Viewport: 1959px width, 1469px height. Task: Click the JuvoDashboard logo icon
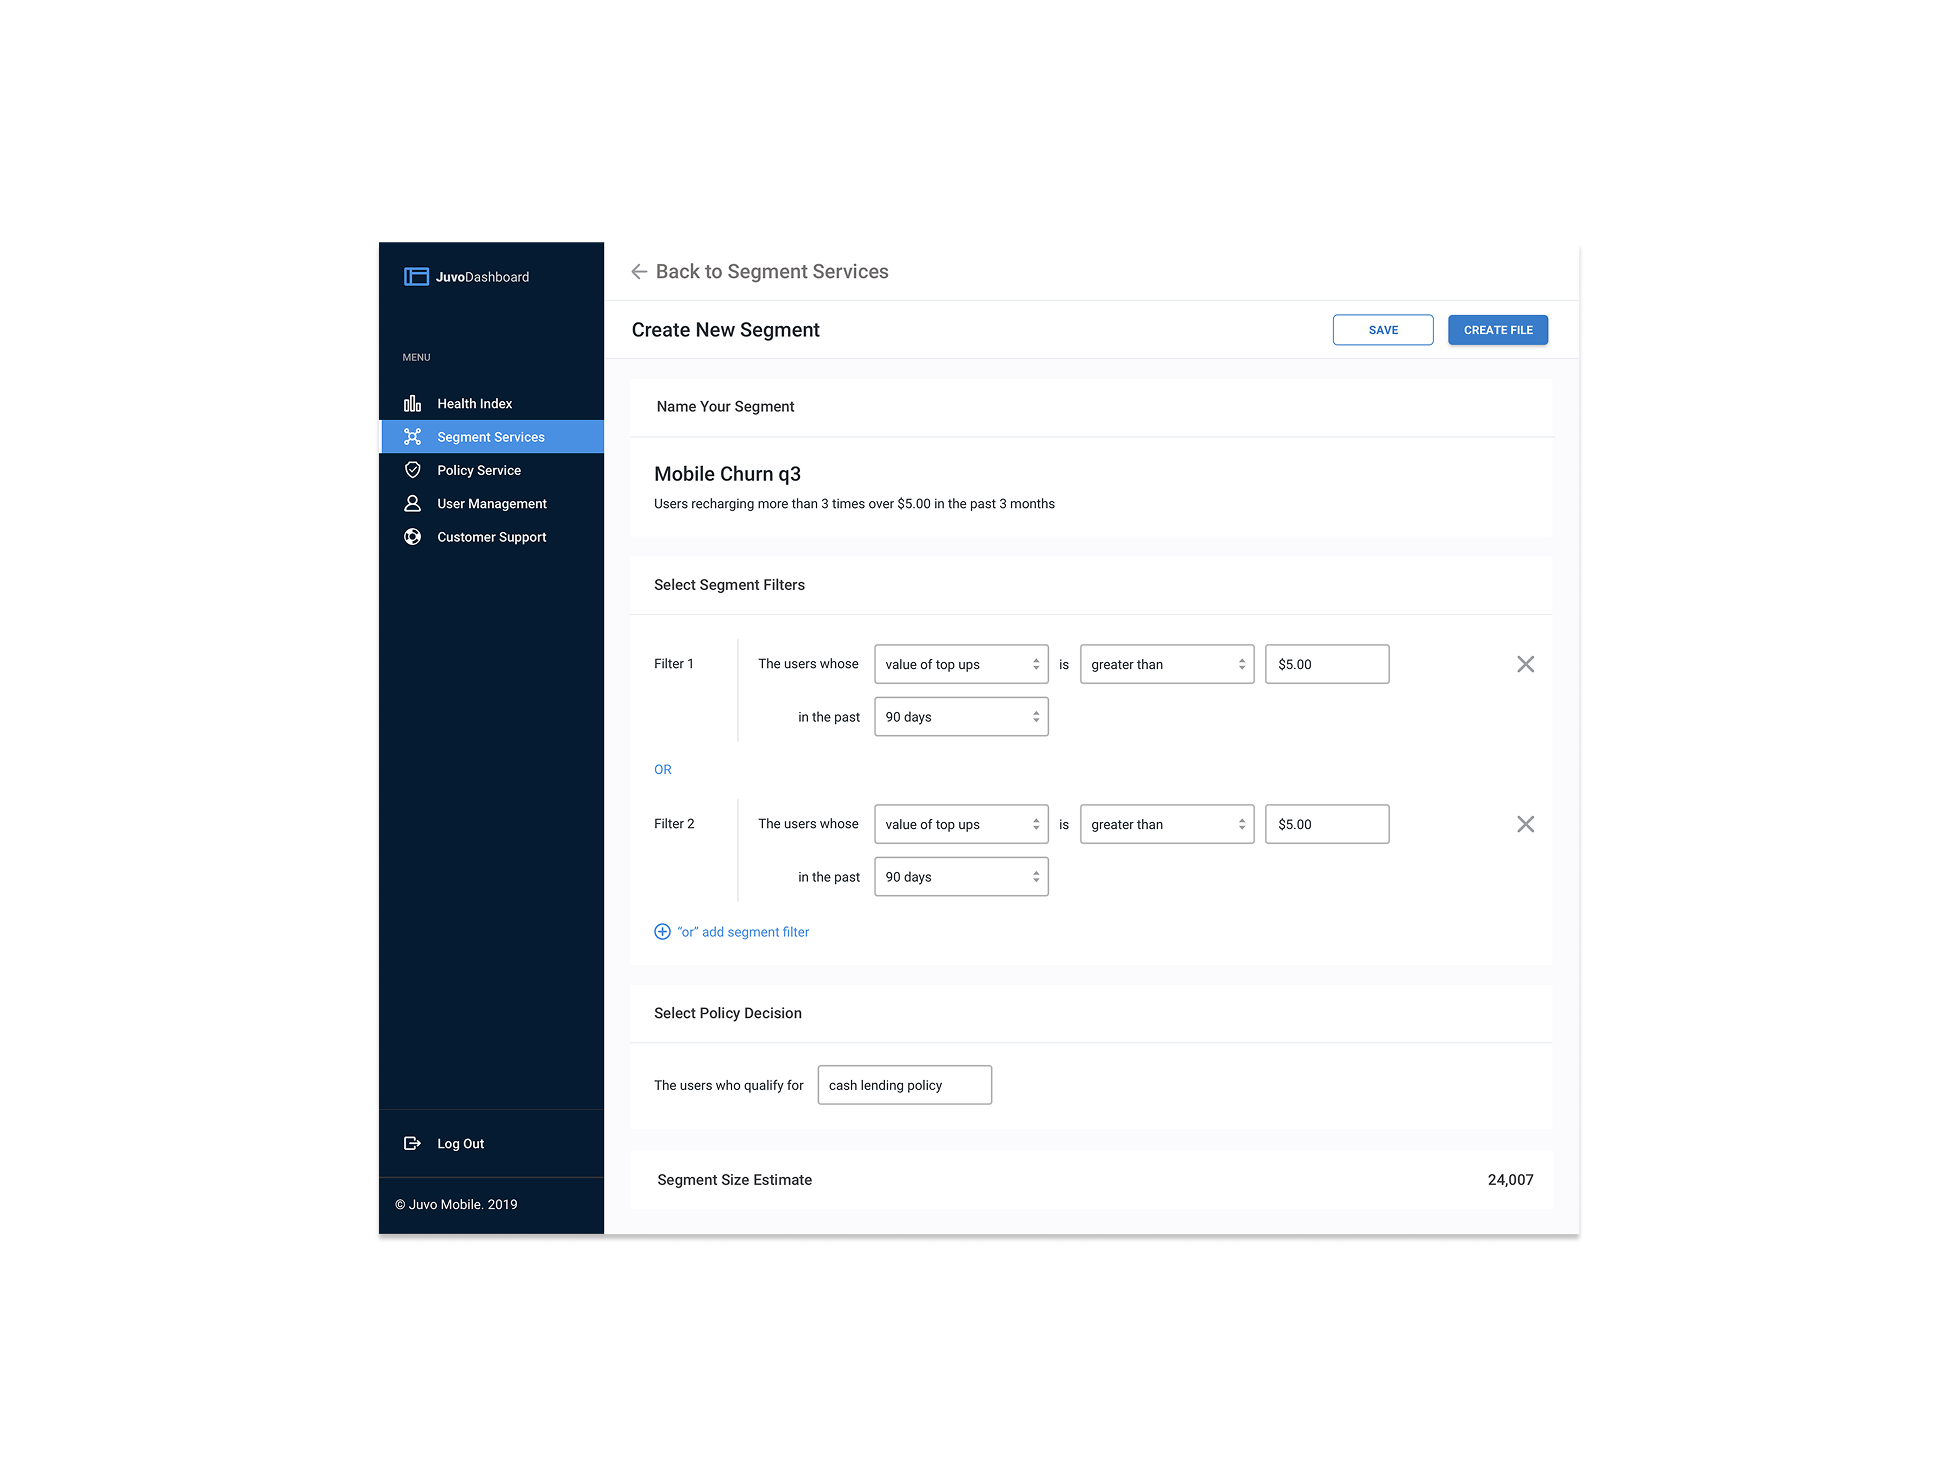pos(416,277)
